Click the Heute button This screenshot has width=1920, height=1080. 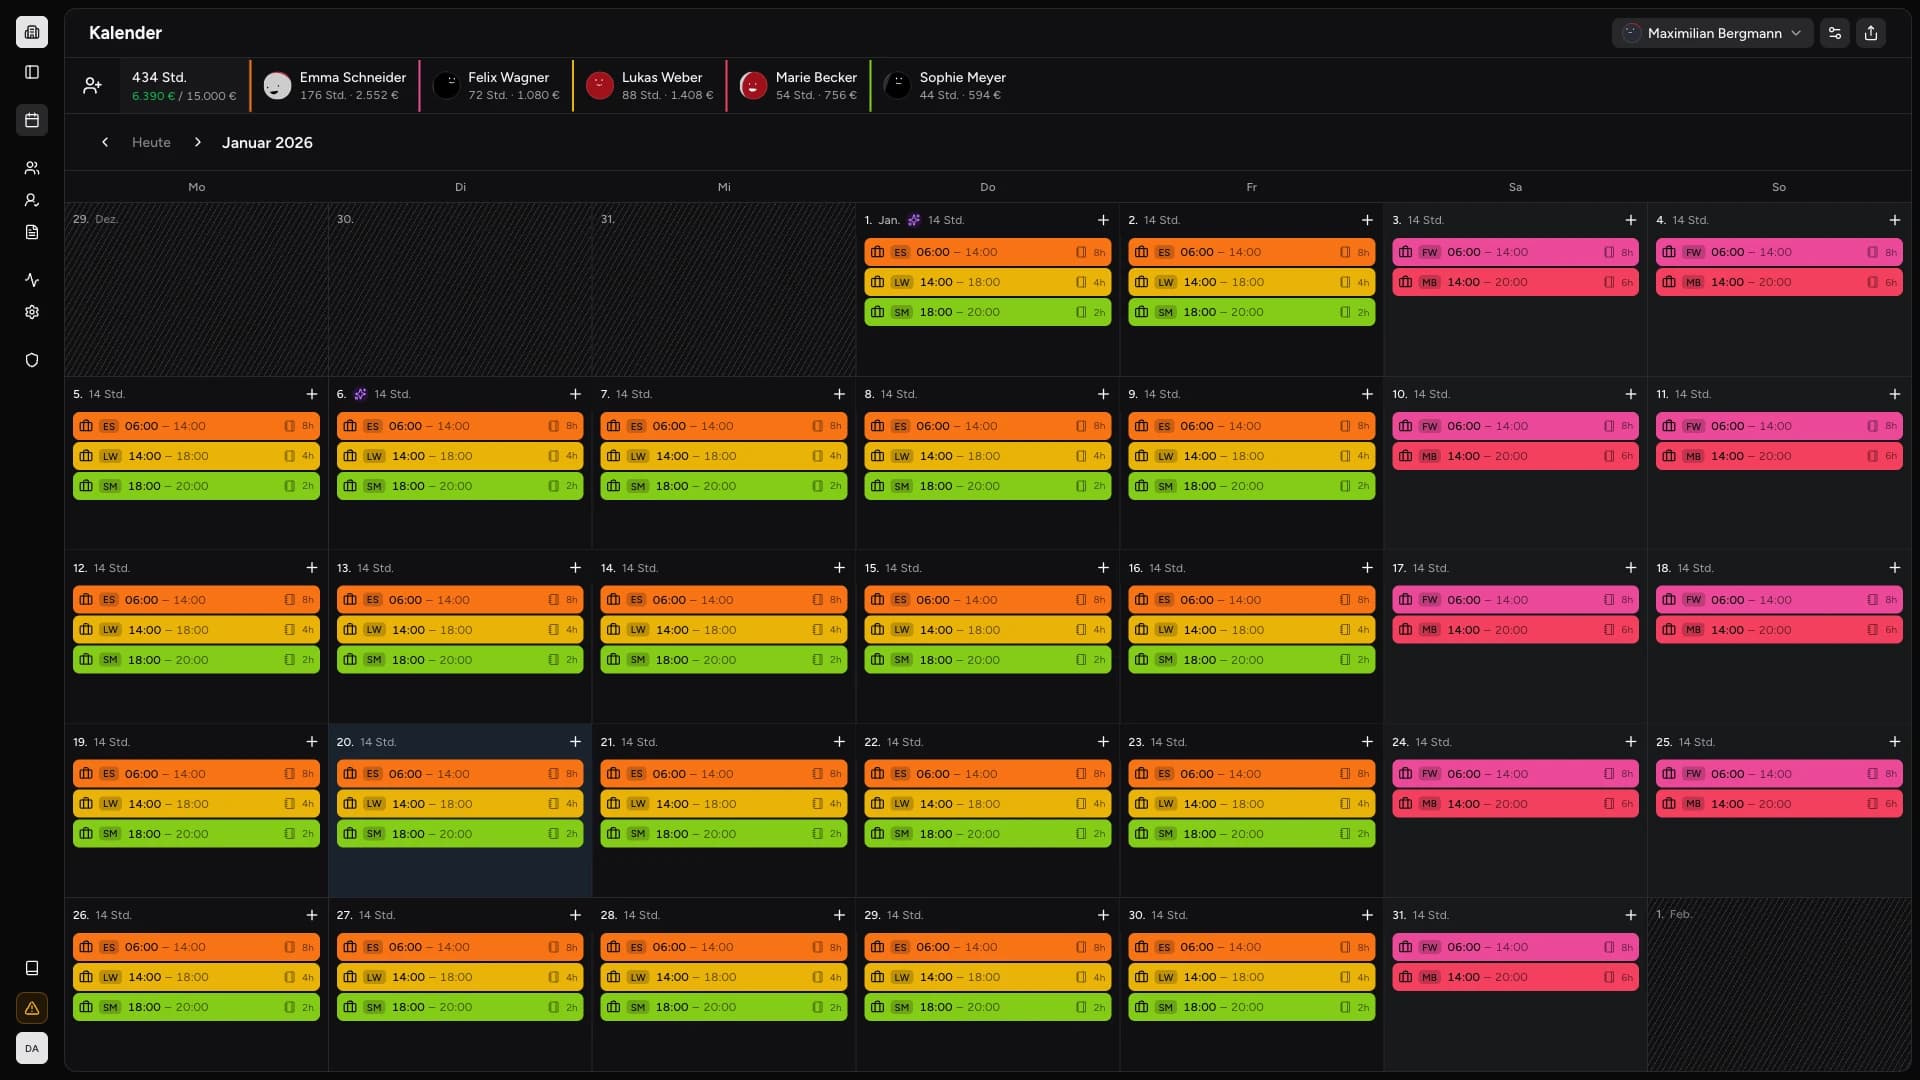[151, 142]
